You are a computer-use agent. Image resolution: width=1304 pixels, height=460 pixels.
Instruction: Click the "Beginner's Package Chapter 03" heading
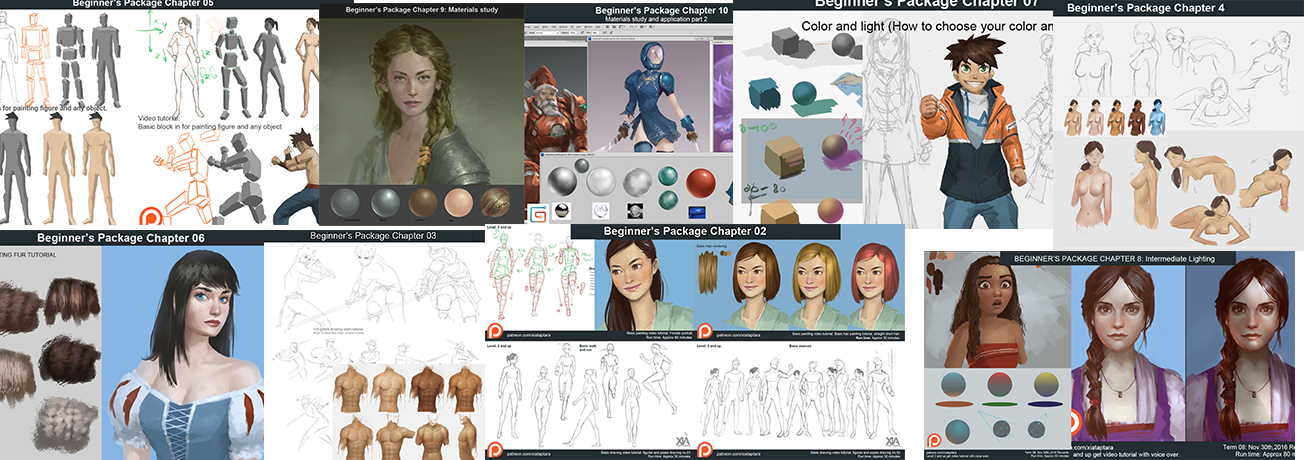(373, 236)
